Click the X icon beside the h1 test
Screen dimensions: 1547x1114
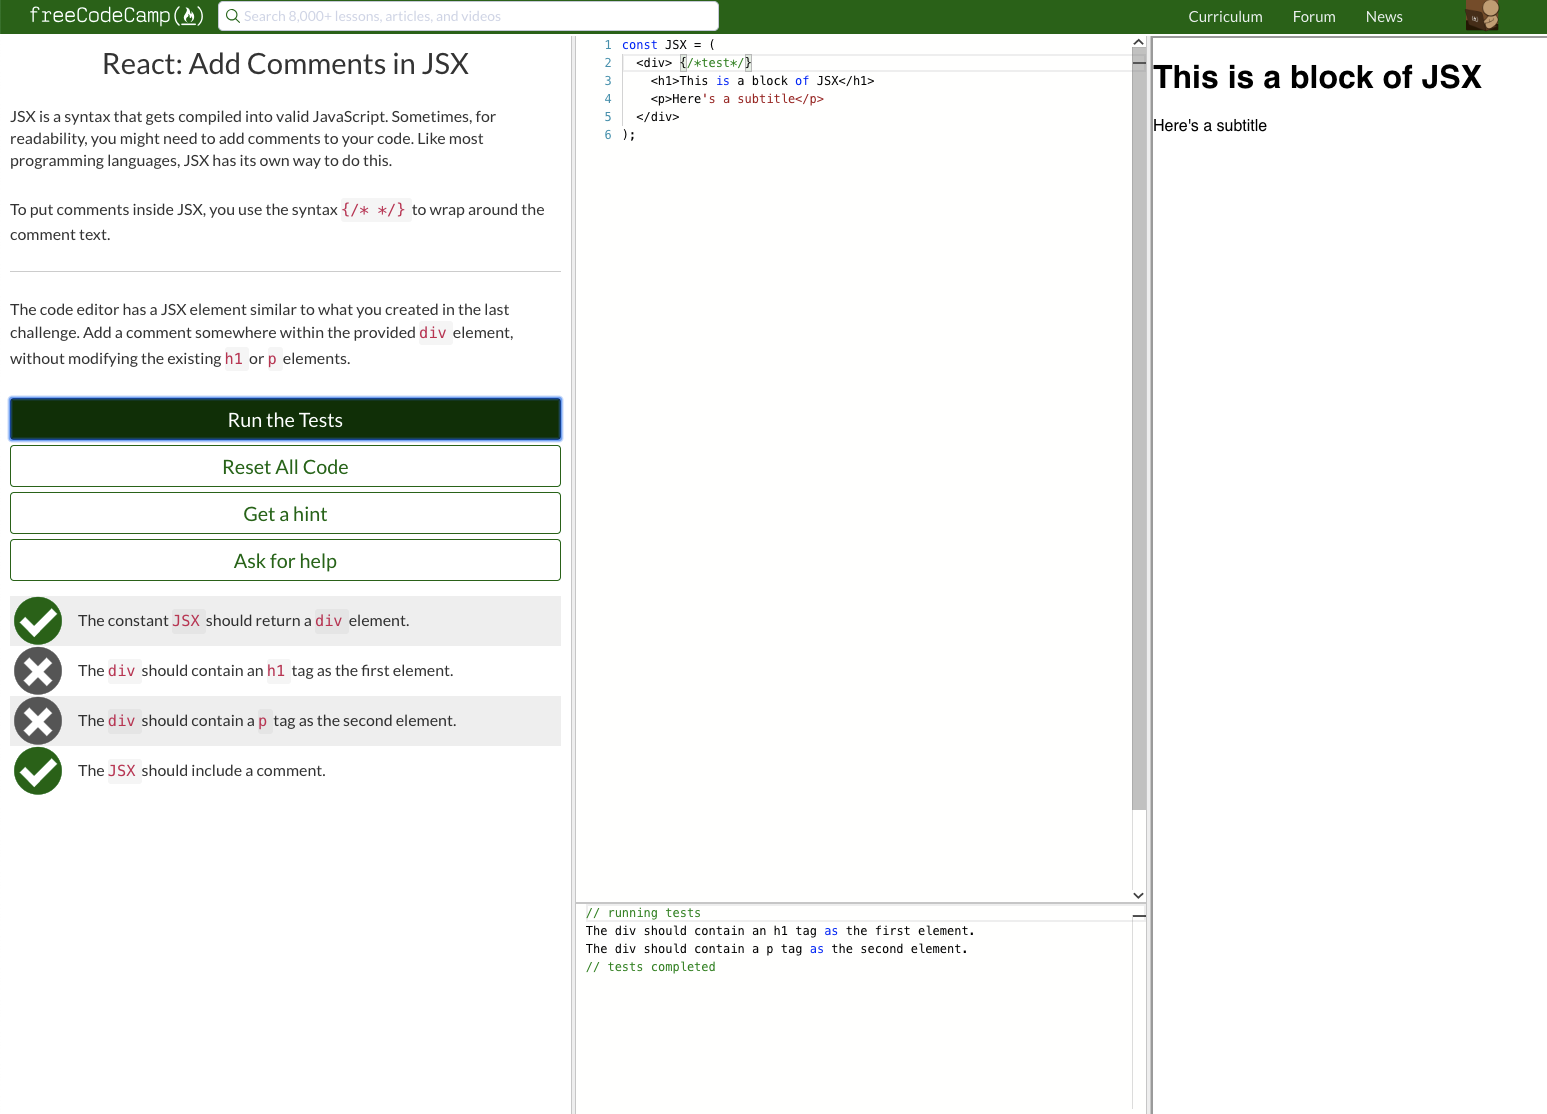[37, 670]
